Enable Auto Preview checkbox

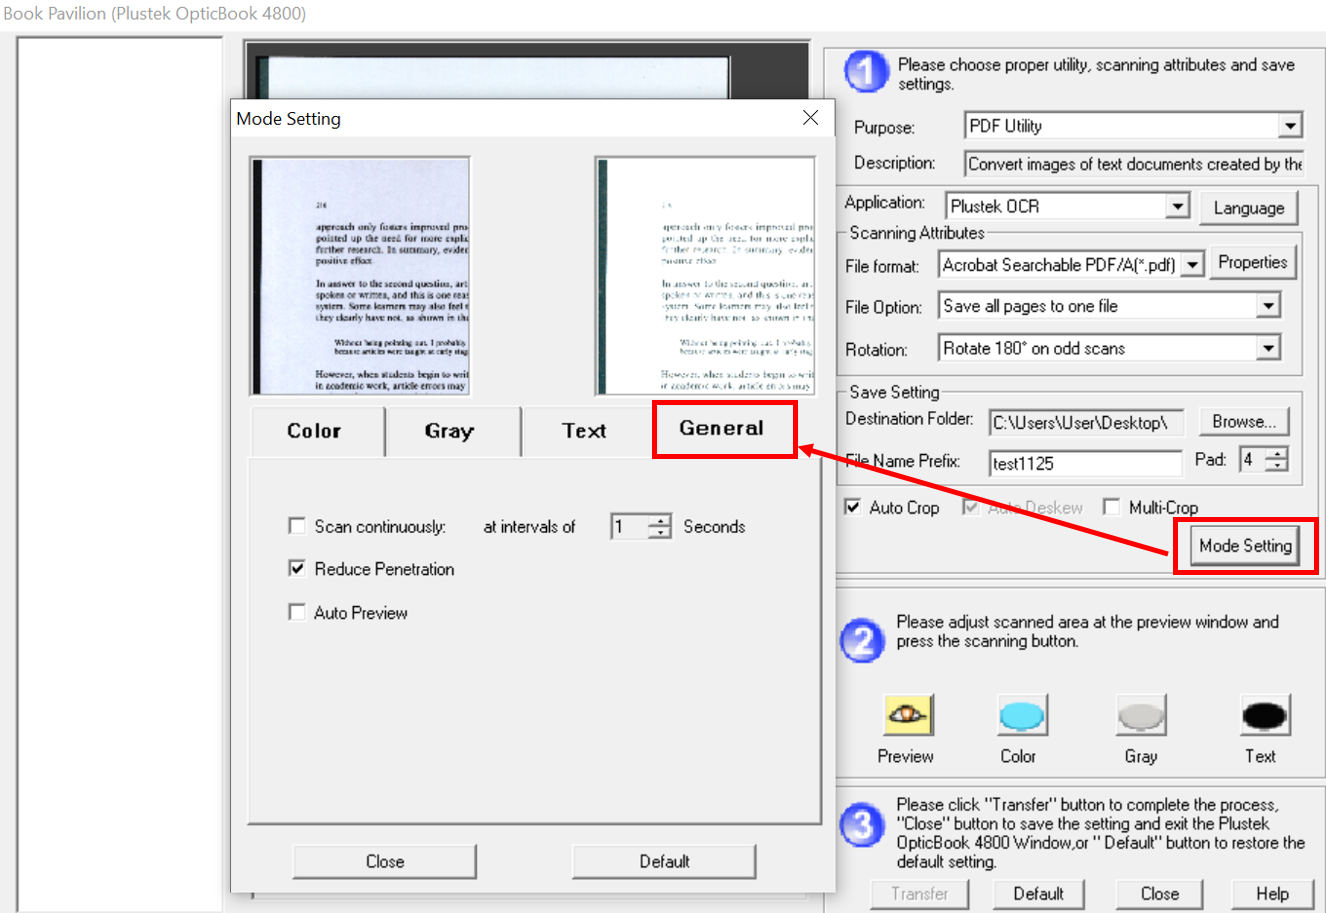(297, 612)
